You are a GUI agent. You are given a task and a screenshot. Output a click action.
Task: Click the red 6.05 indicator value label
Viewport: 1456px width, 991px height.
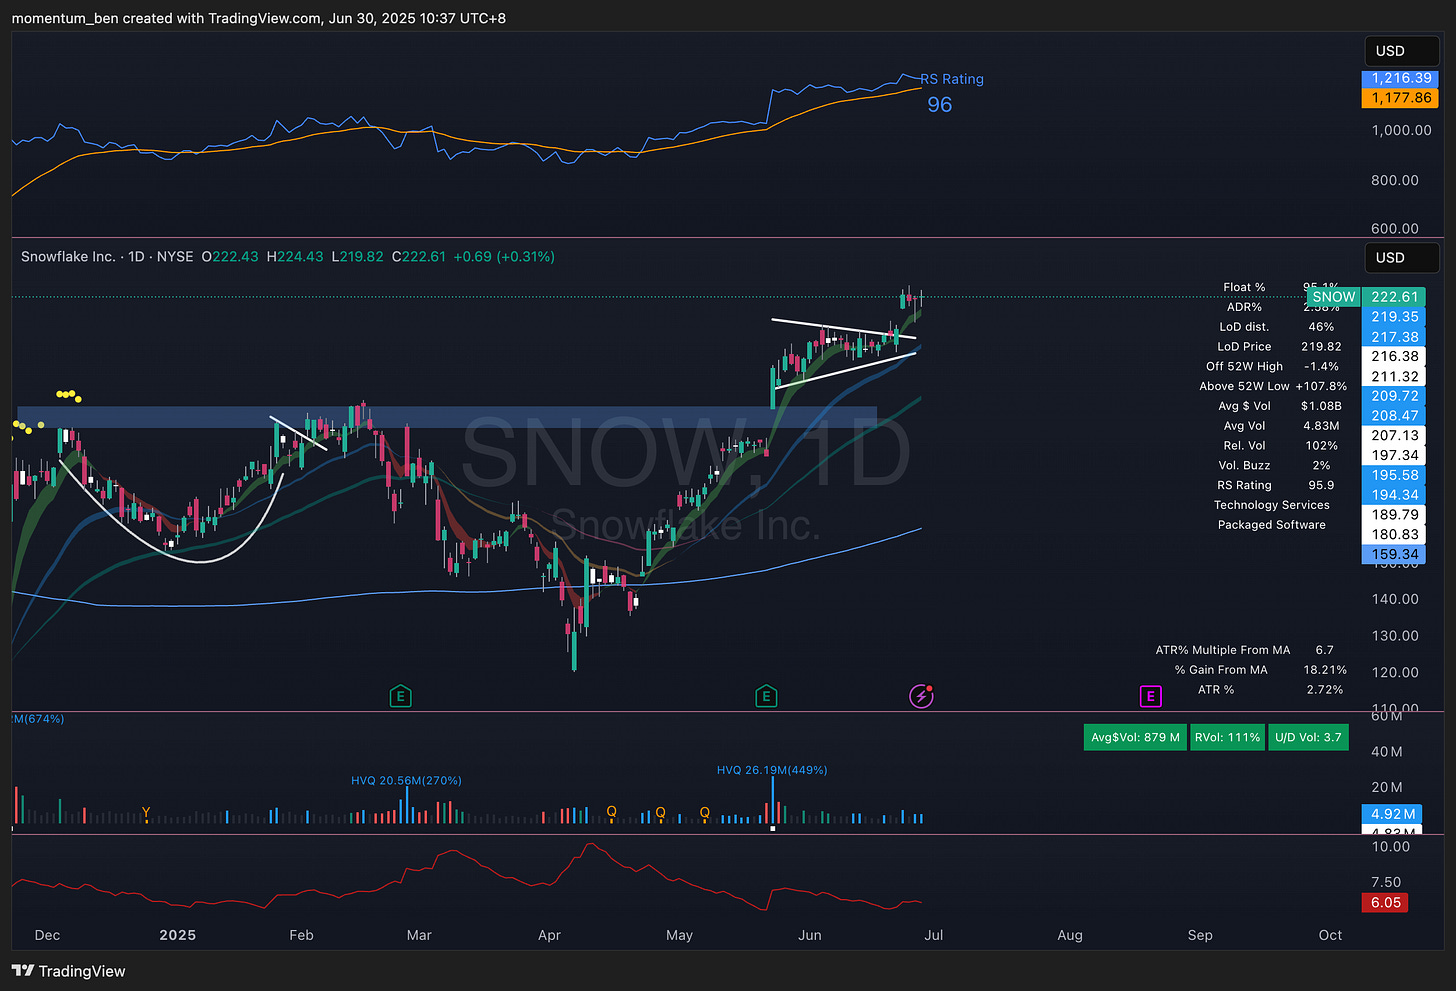[1385, 902]
